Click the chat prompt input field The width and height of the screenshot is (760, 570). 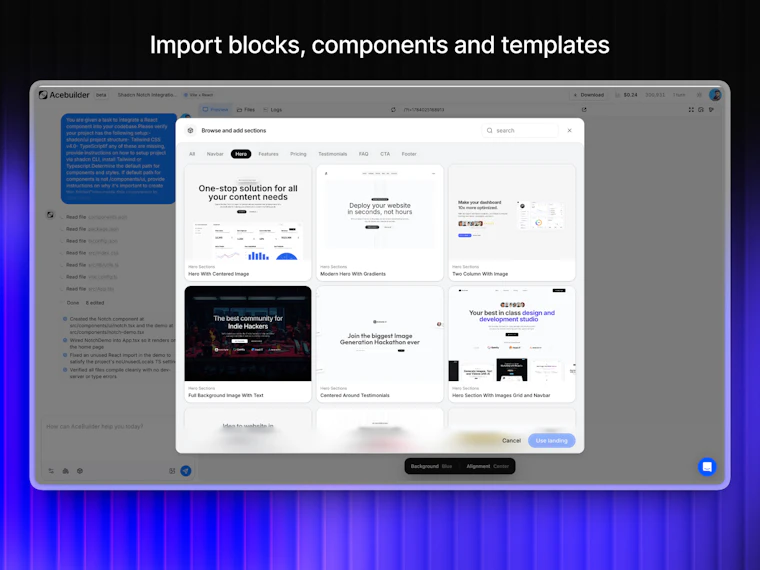[117, 439]
